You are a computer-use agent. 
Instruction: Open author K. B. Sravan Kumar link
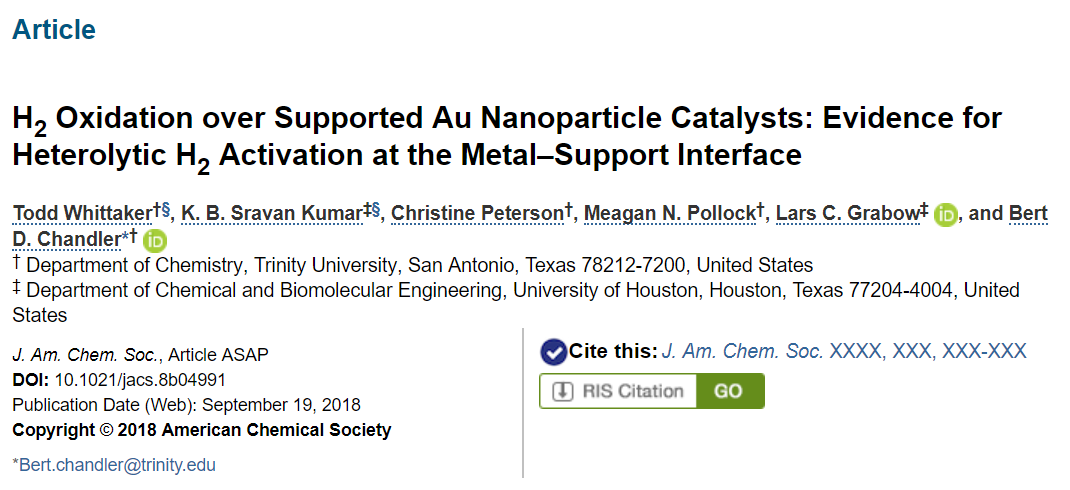point(271,214)
